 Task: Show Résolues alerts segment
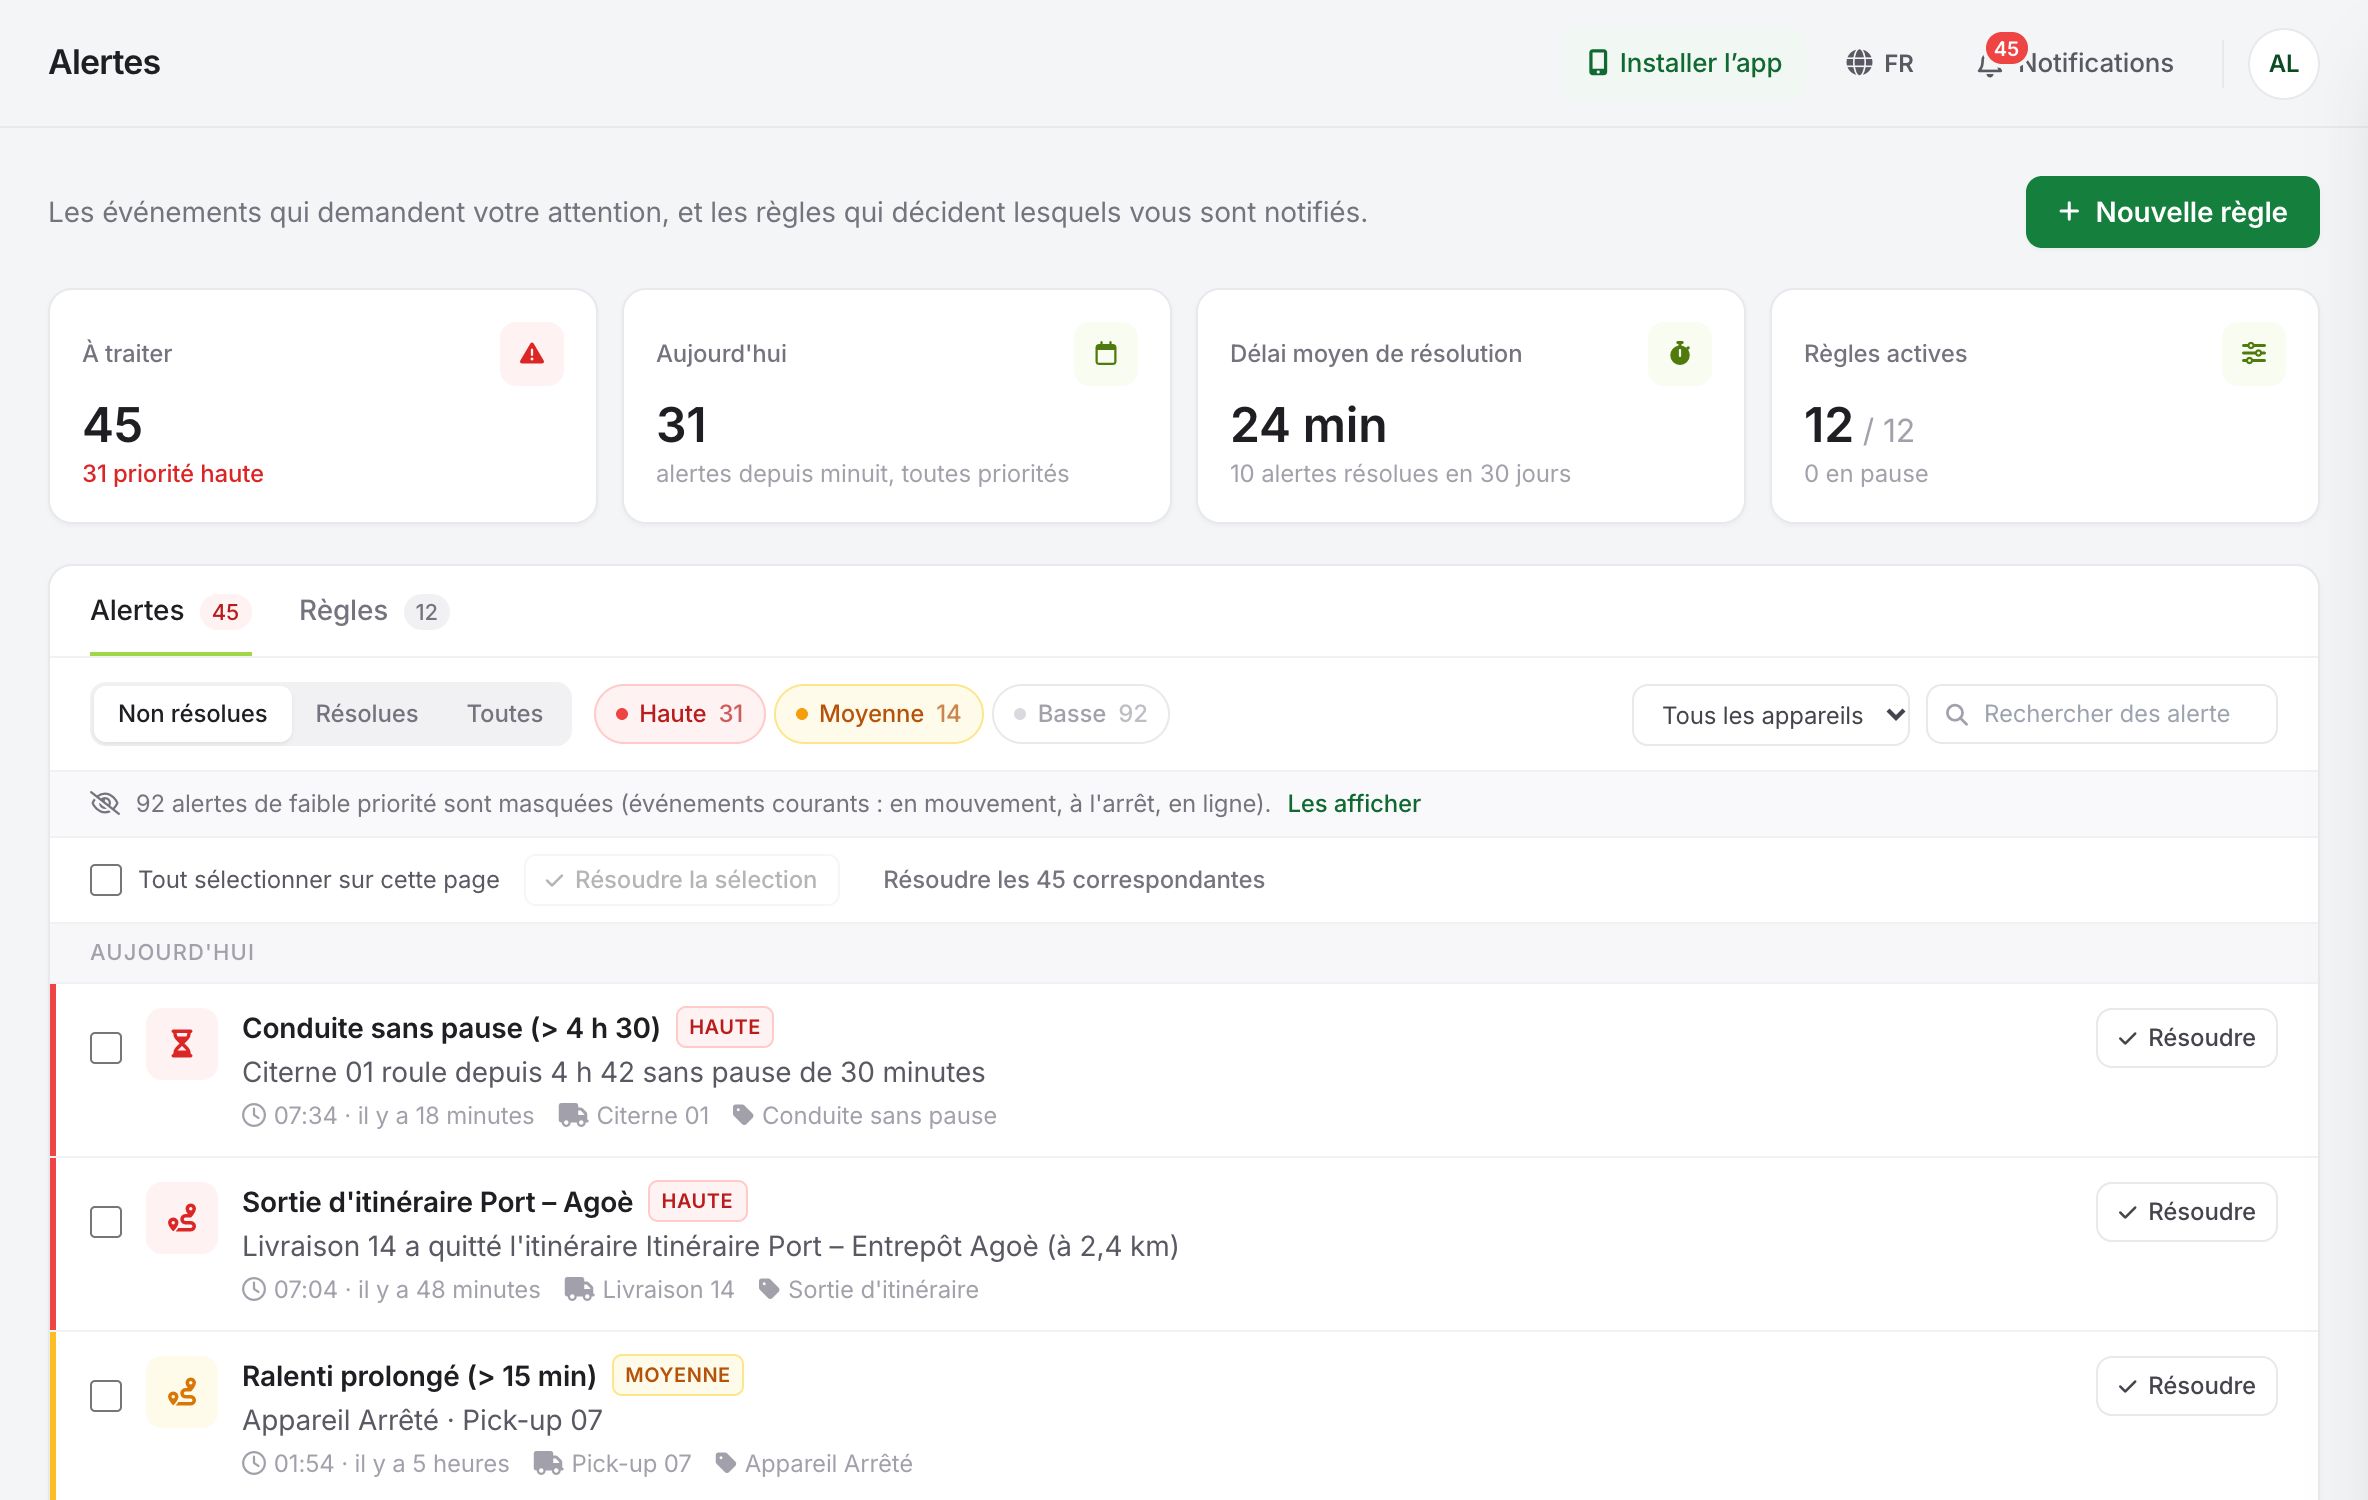[367, 714]
